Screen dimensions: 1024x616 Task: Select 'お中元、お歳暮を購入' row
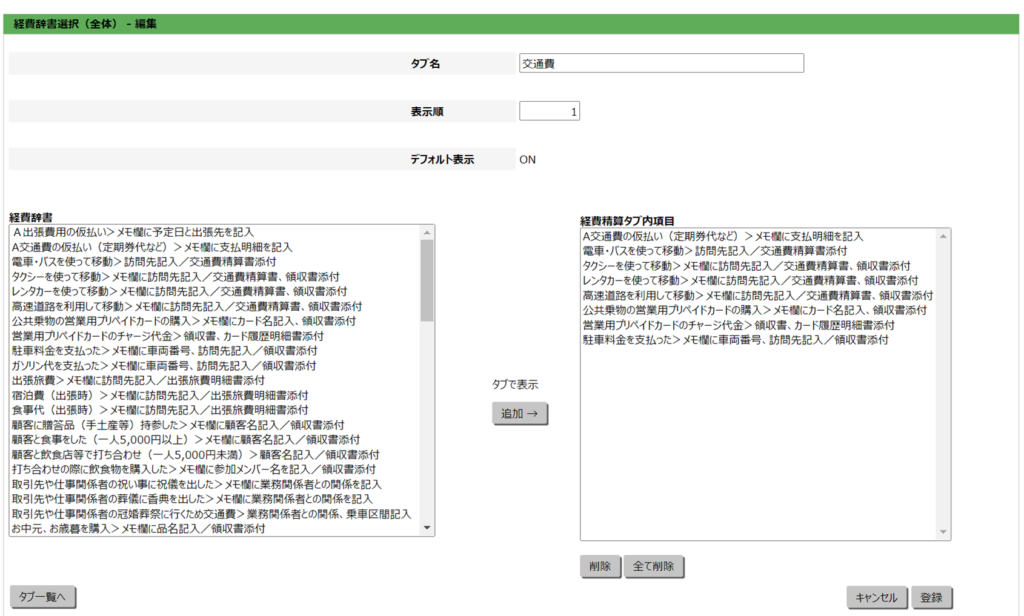(216, 528)
